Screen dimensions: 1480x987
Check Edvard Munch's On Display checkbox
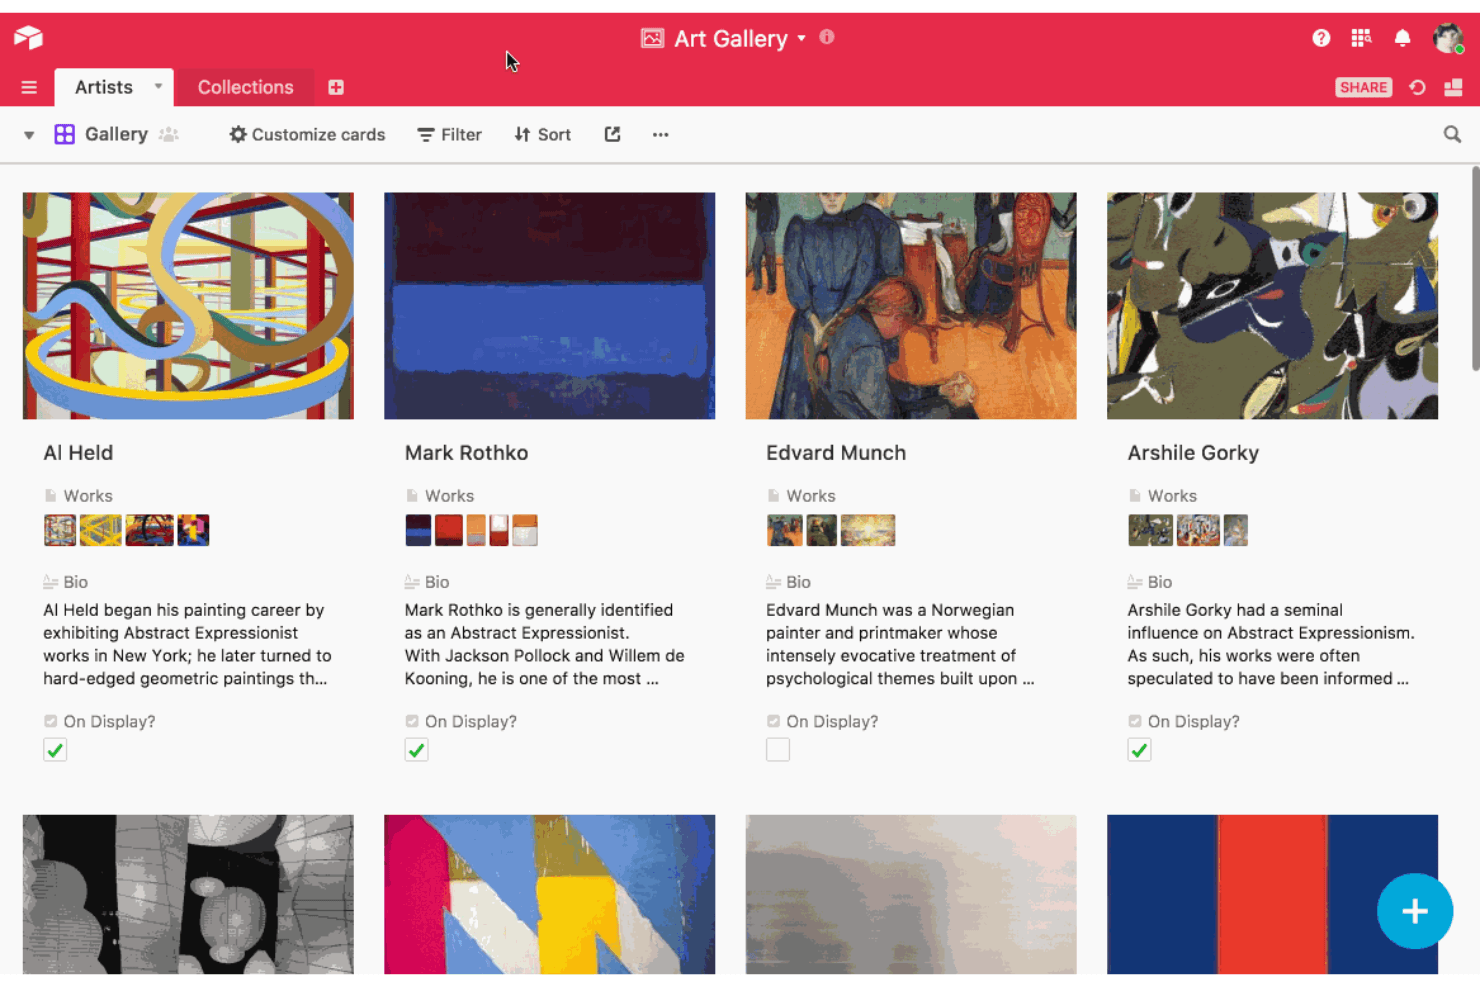pyautogui.click(x=778, y=750)
